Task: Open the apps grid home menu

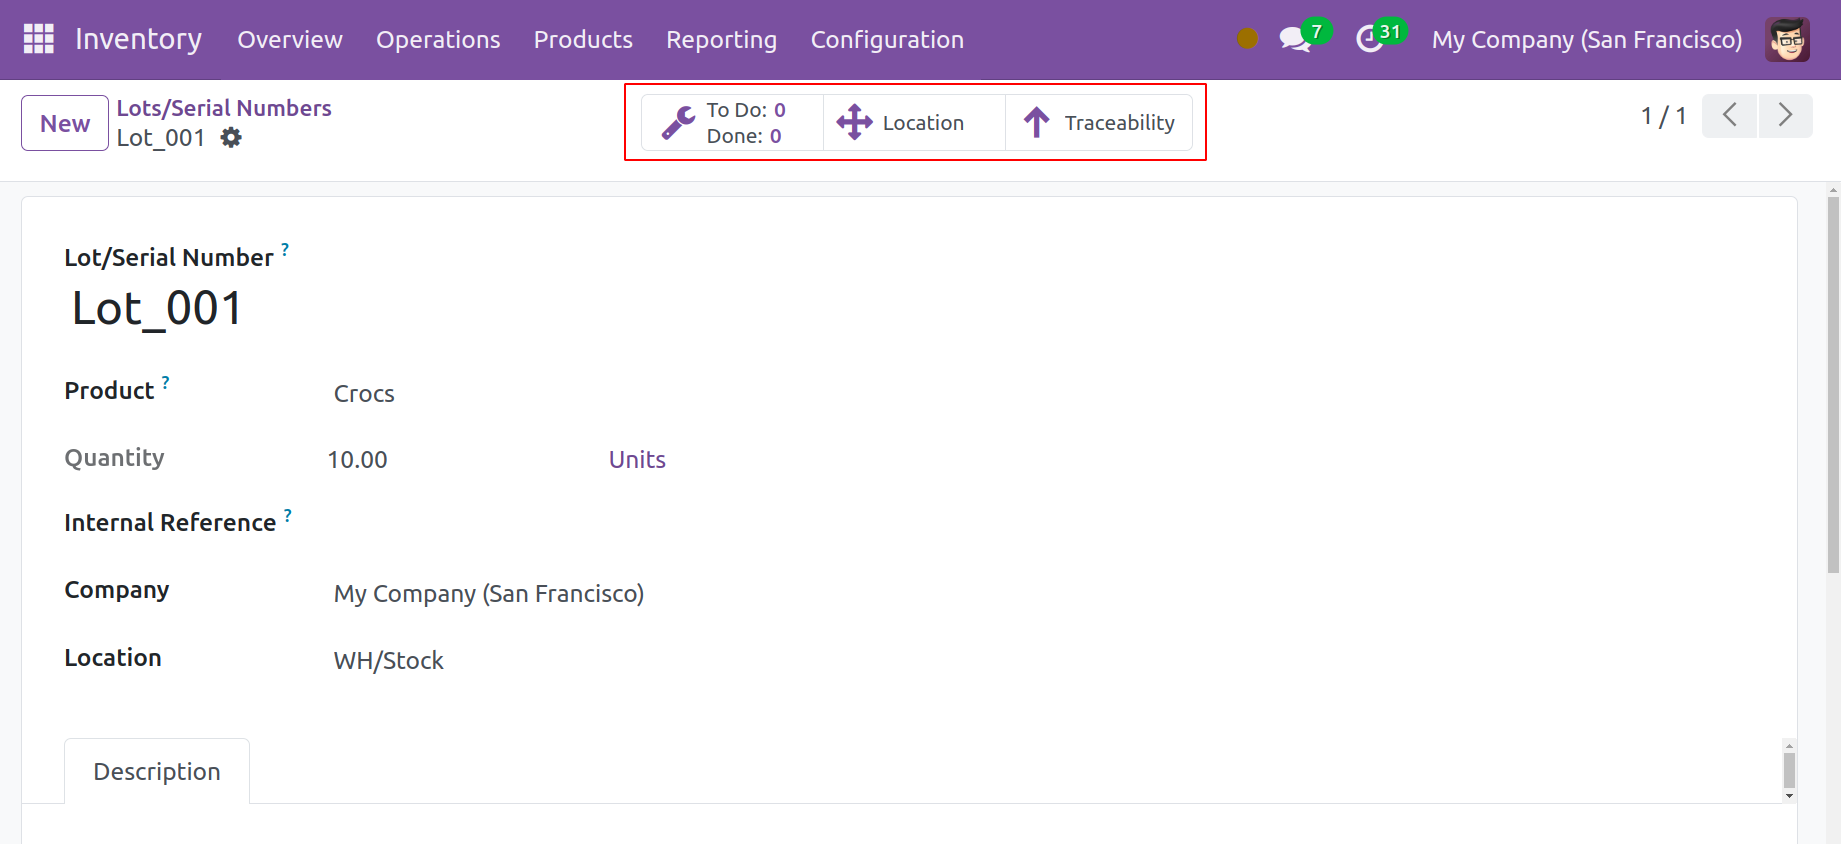Action: (x=38, y=39)
